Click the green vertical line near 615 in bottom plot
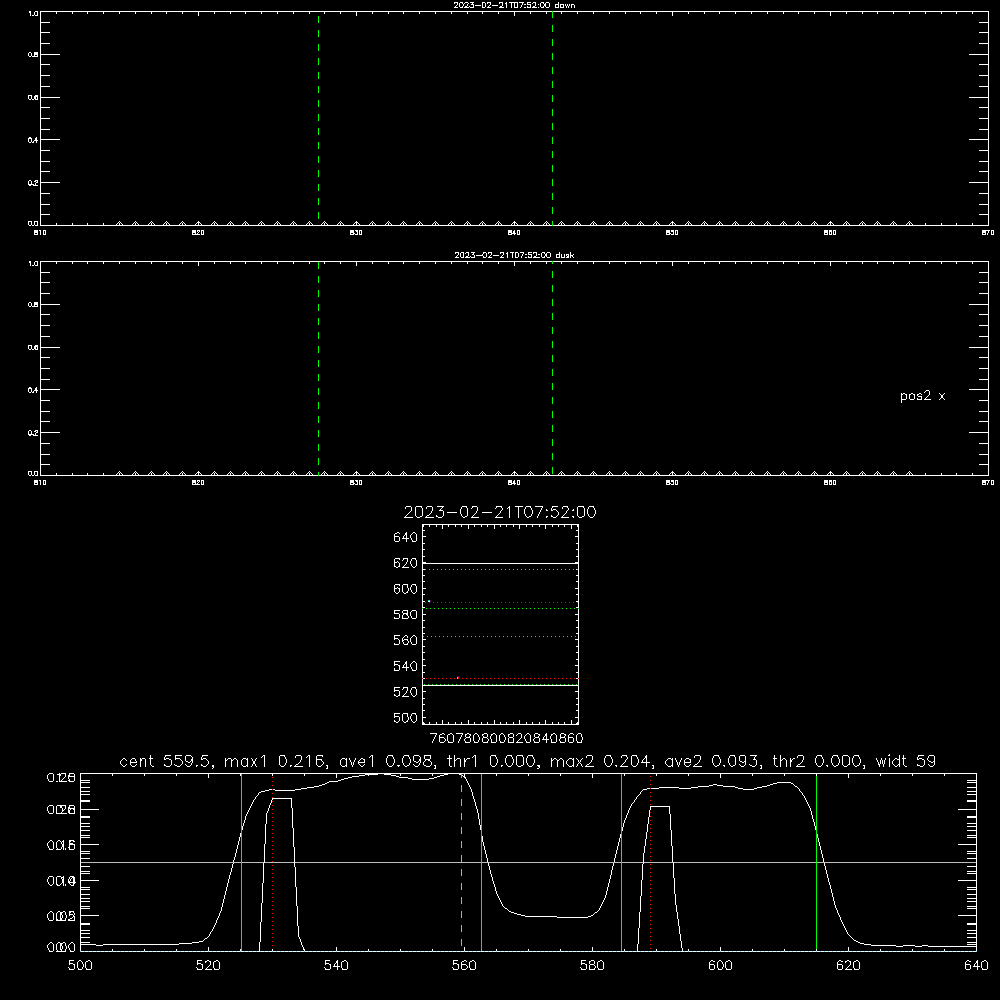The height and width of the screenshot is (1000, 1000). point(816,861)
